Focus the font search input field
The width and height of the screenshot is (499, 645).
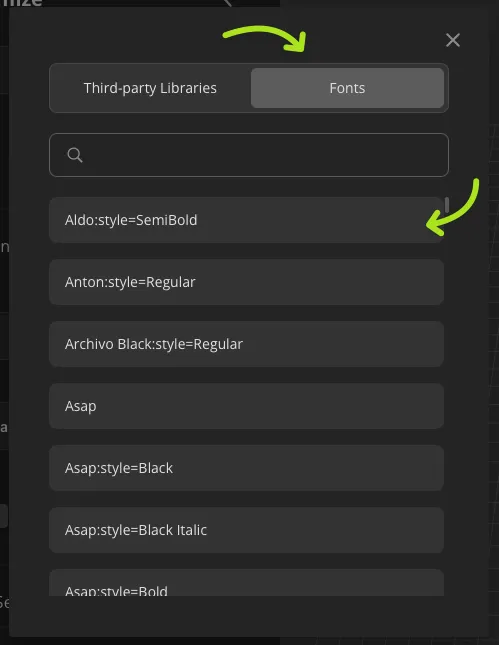point(248,155)
